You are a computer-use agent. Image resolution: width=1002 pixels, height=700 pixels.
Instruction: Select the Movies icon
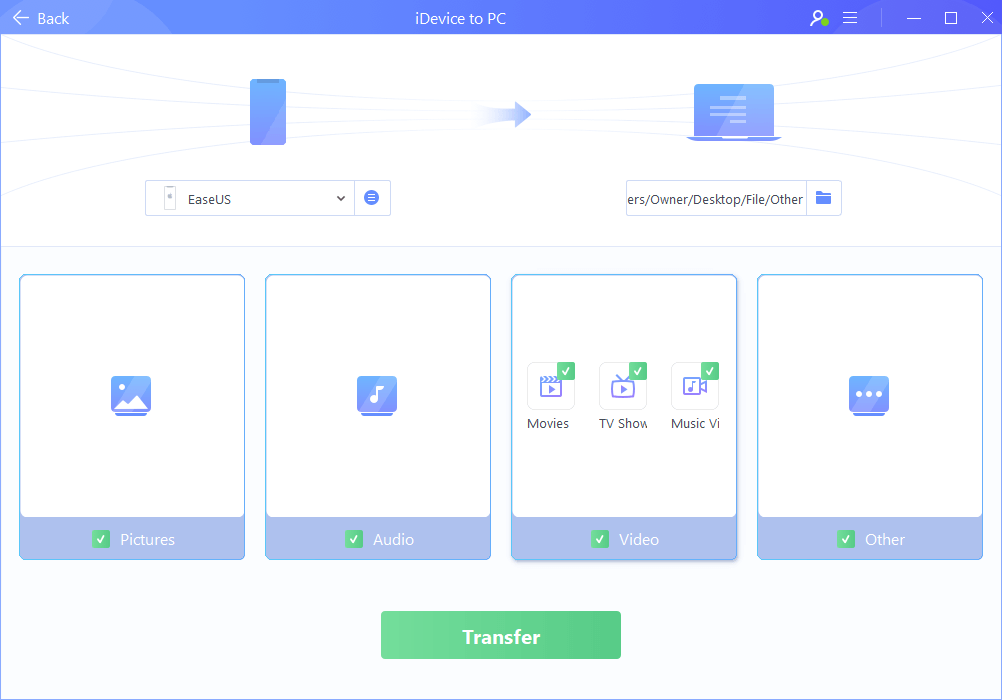551,386
